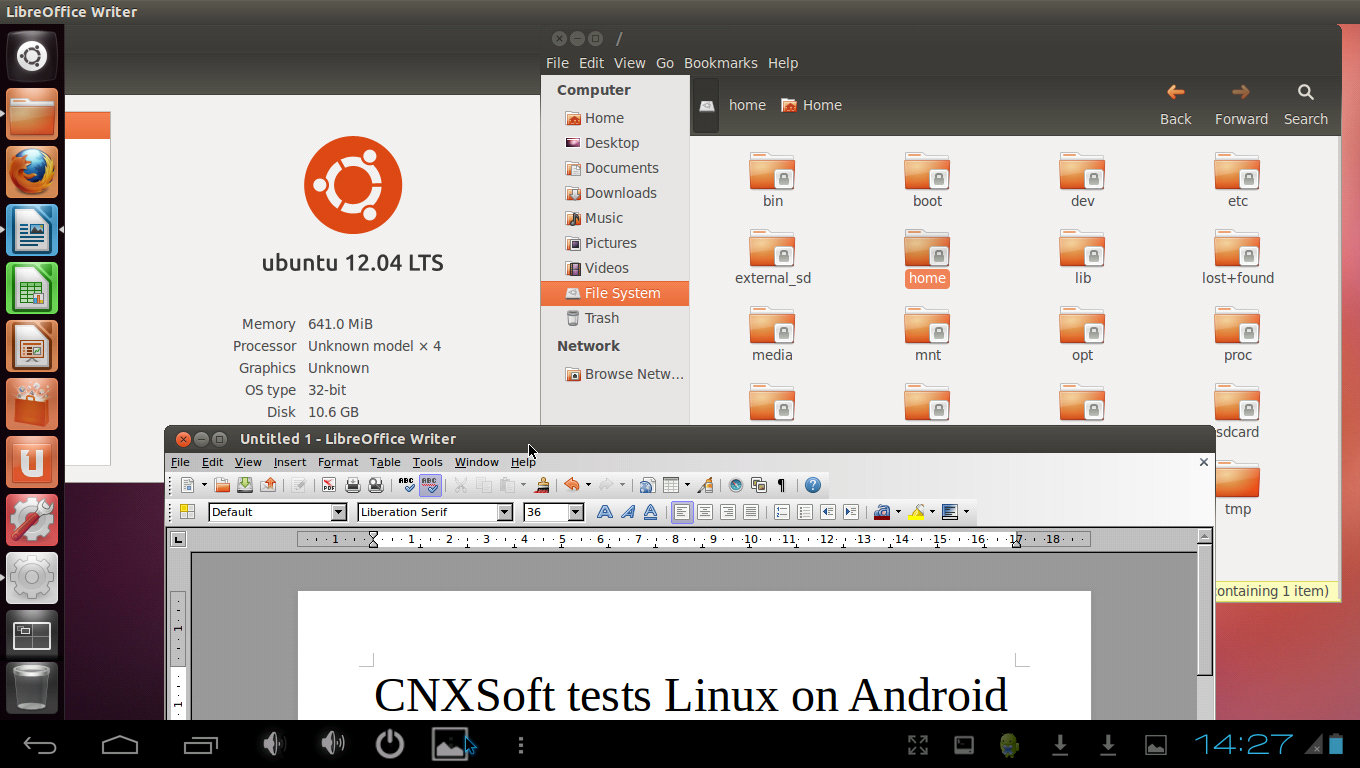Toggle Numbering list in Writer
This screenshot has height=768, width=1360.
(x=782, y=512)
